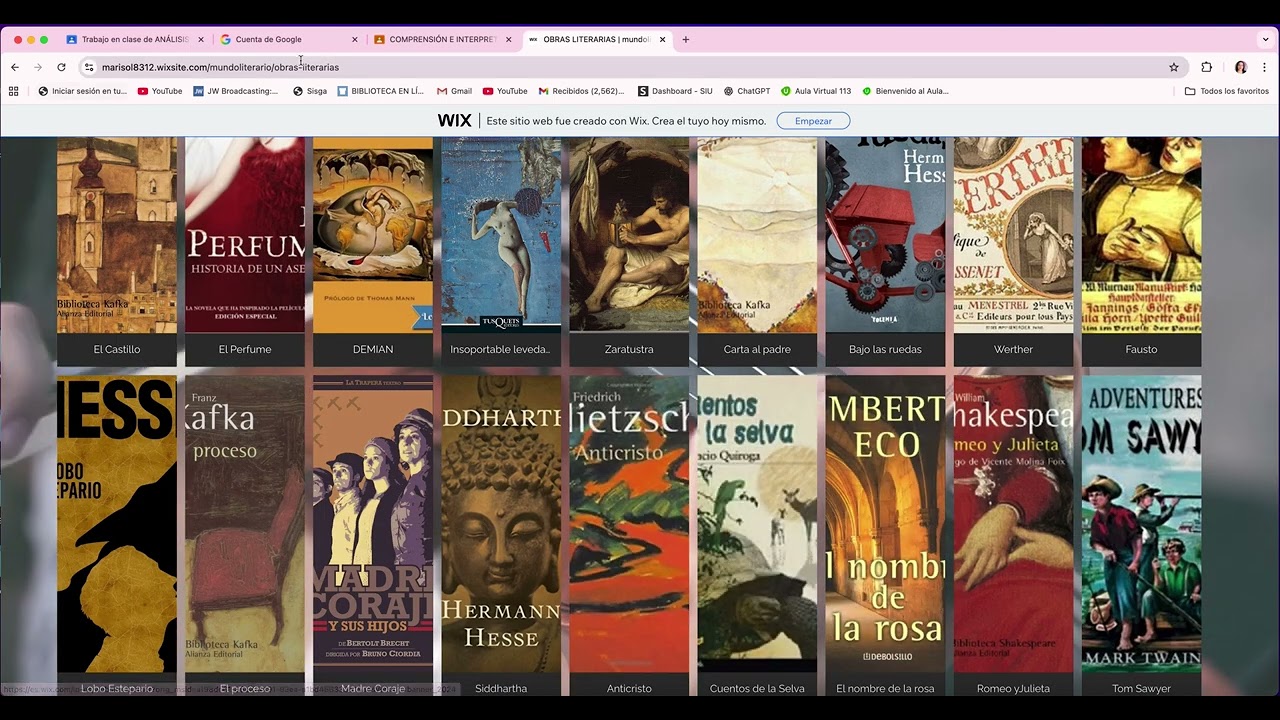Open DEMIAN book cover
1280x720 pixels.
[x=373, y=235]
